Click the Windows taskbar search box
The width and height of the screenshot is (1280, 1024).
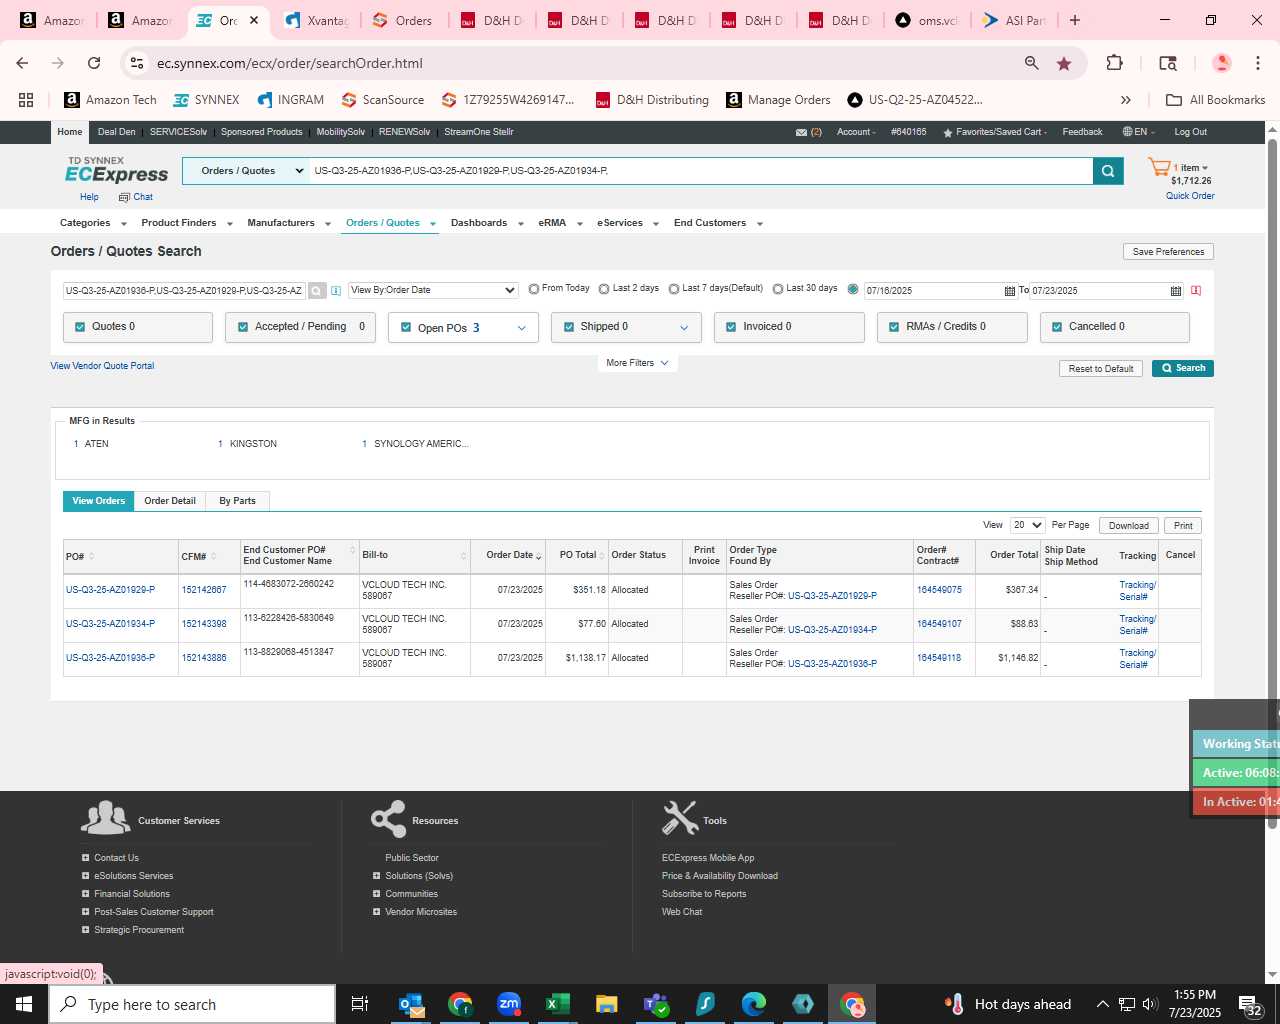pos(192,1004)
